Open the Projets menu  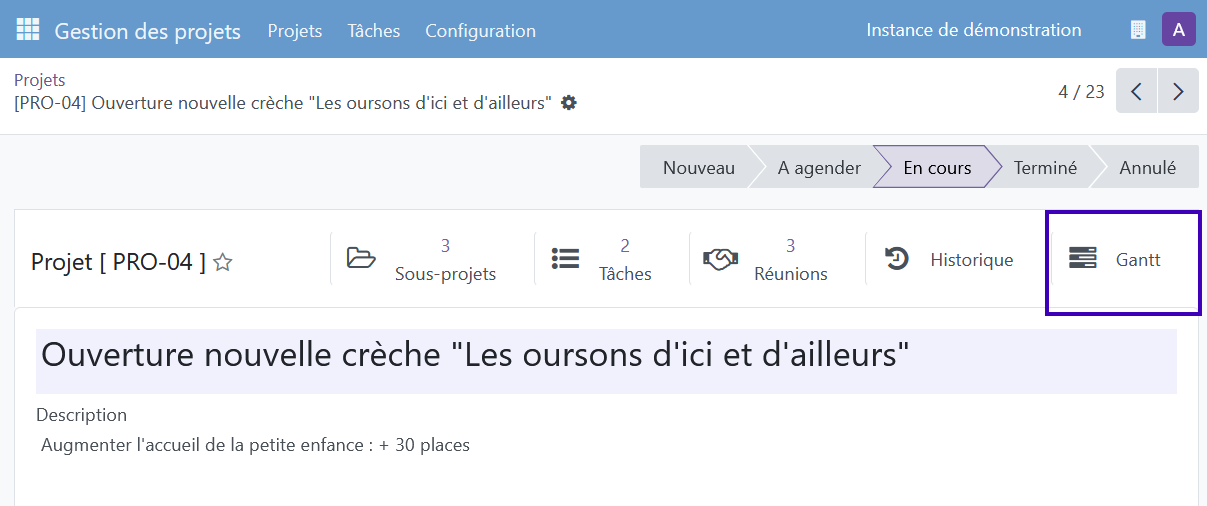[x=295, y=31]
